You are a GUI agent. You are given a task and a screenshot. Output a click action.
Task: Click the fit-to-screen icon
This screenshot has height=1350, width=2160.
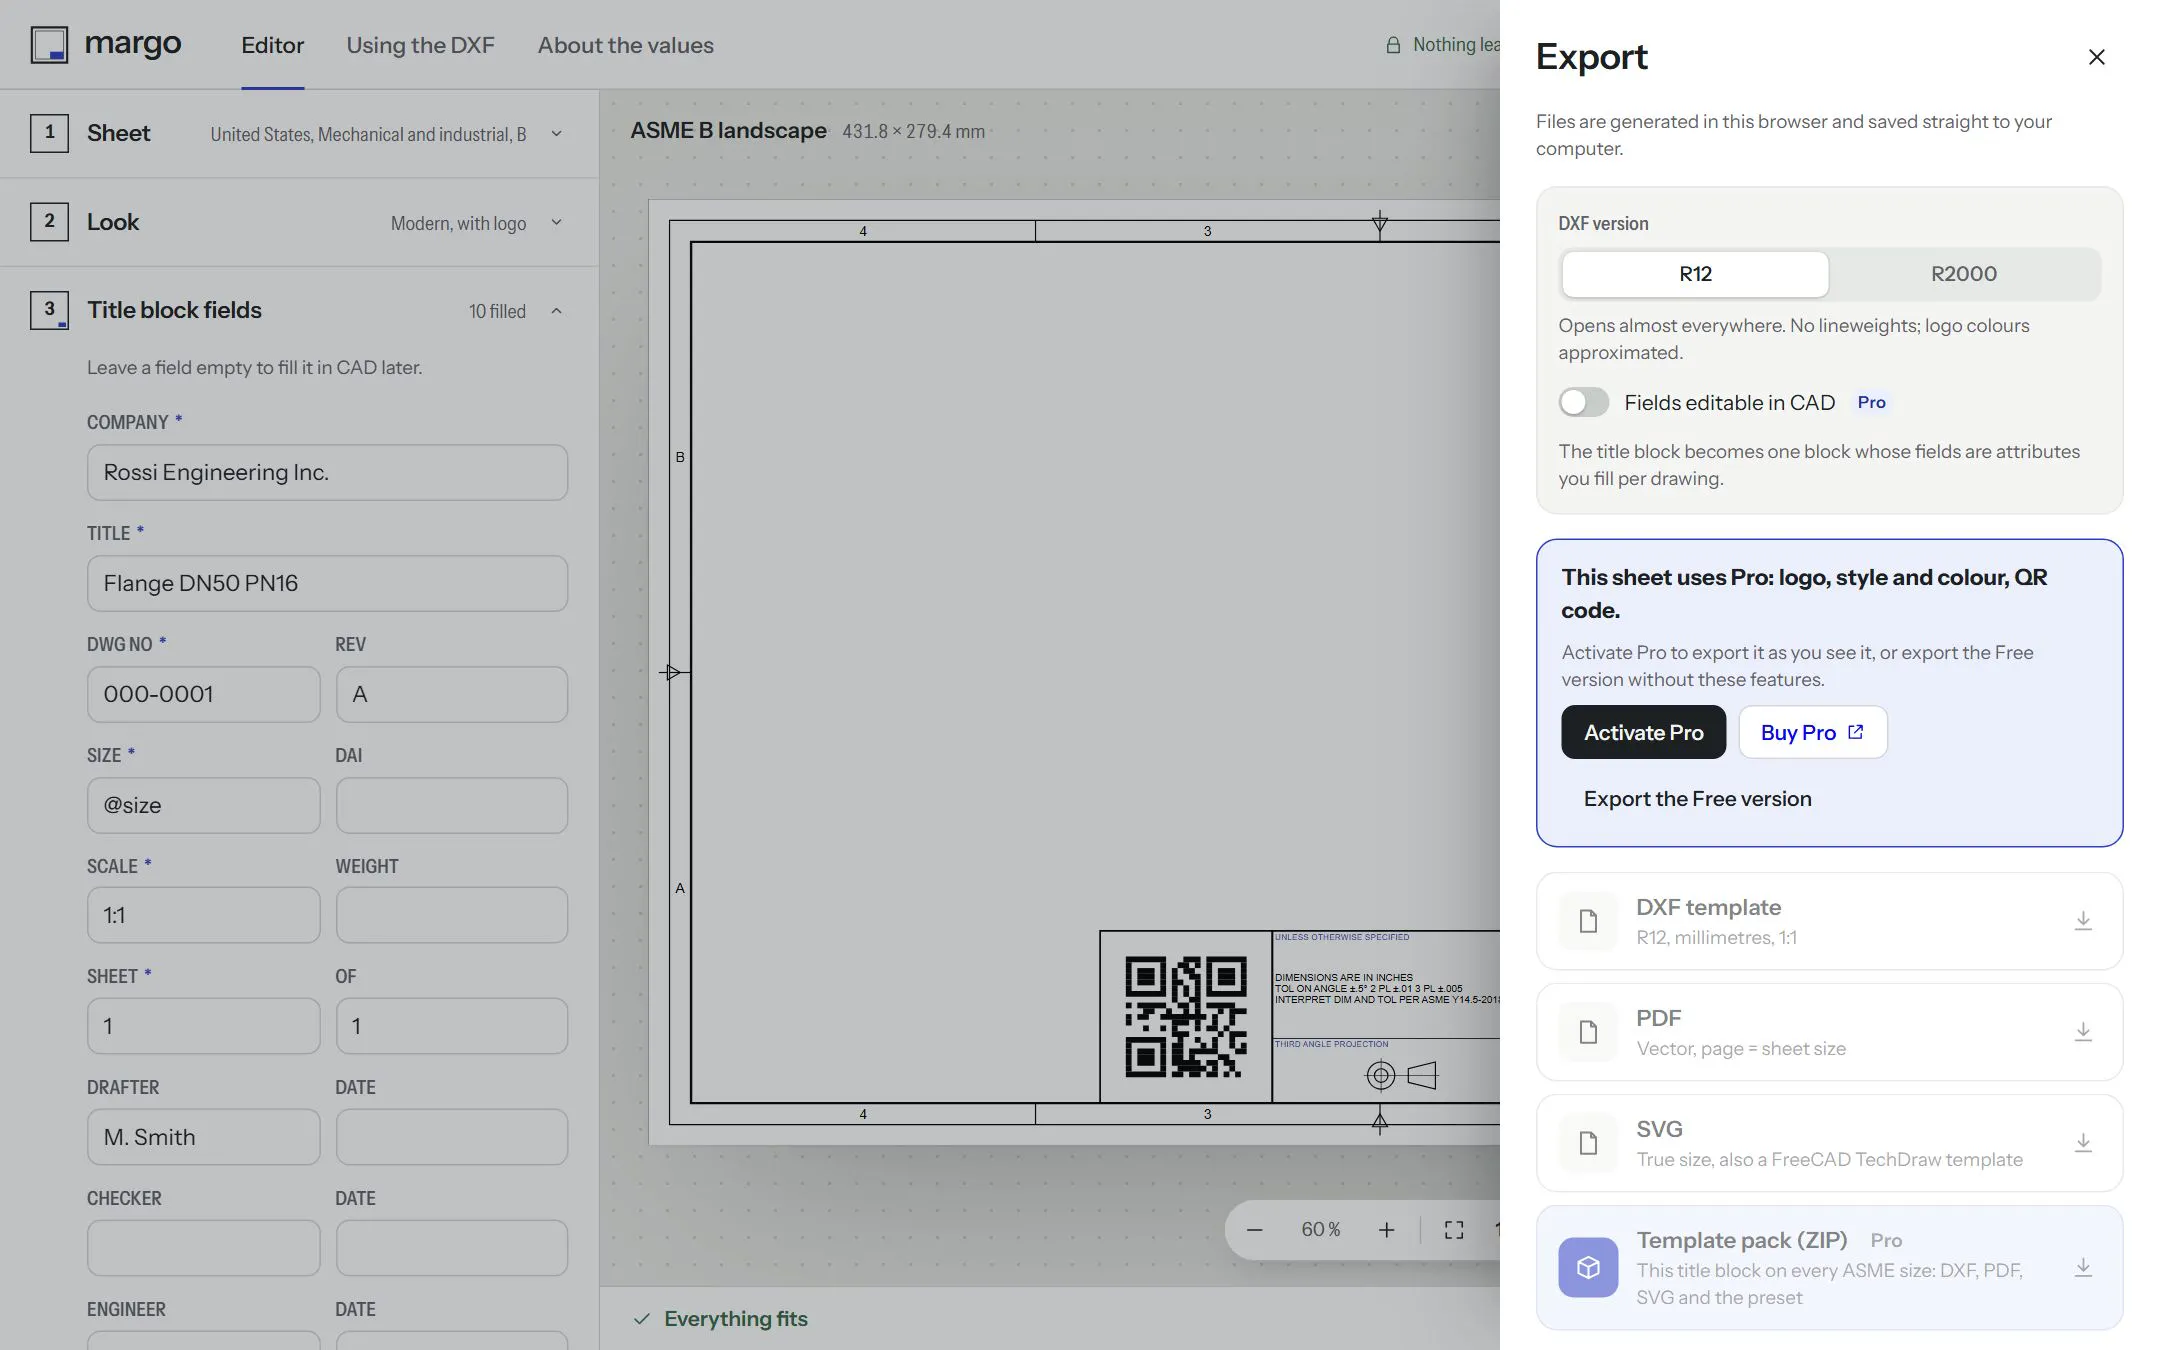[x=1454, y=1230]
